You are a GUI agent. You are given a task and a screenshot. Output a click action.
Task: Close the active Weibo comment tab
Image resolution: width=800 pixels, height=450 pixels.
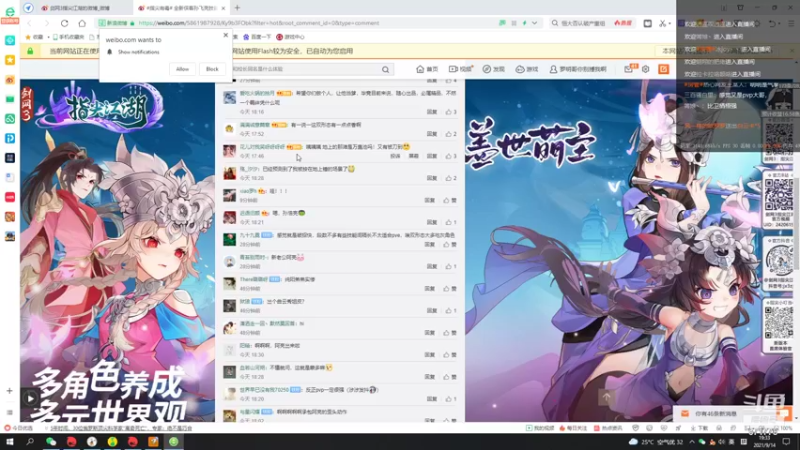coord(223,8)
